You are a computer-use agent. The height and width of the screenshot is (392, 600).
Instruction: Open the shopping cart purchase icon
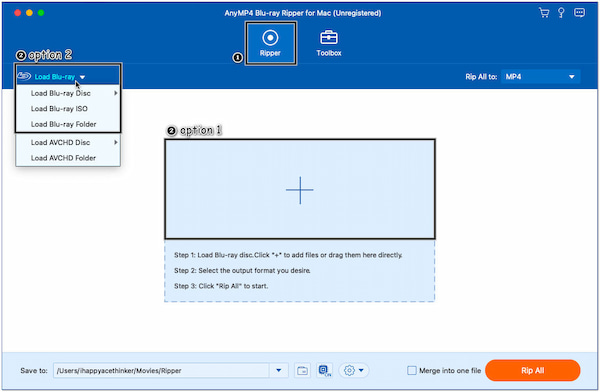pyautogui.click(x=544, y=13)
